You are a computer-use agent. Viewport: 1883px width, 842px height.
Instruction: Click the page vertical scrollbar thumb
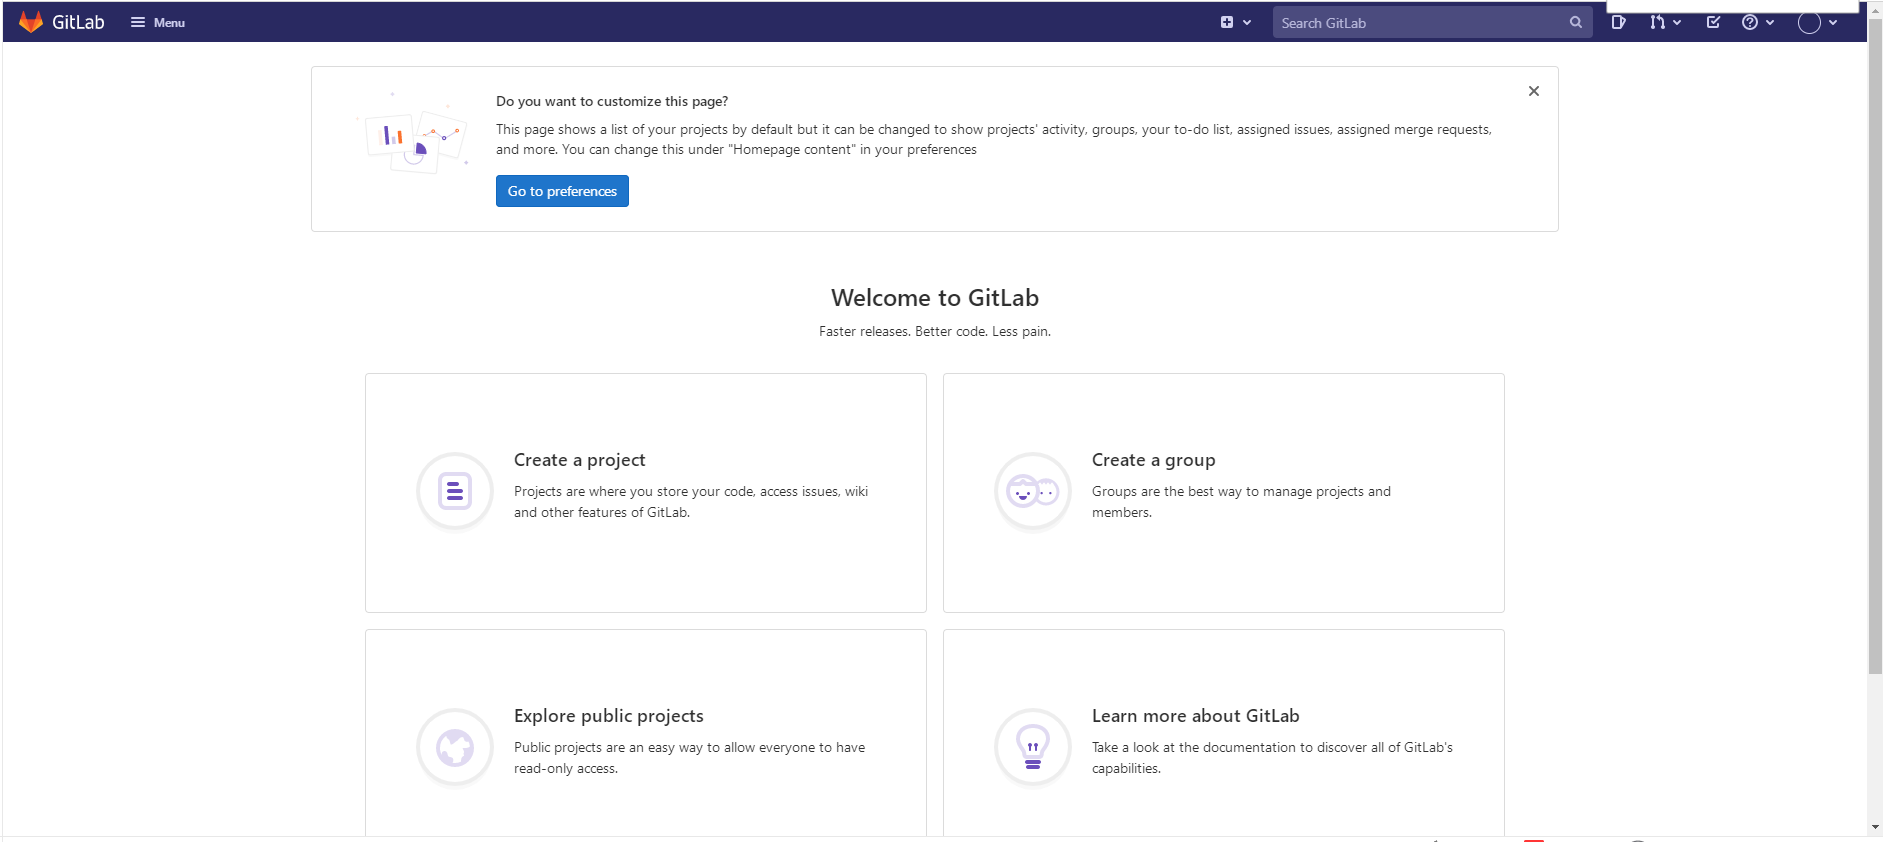click(1875, 346)
